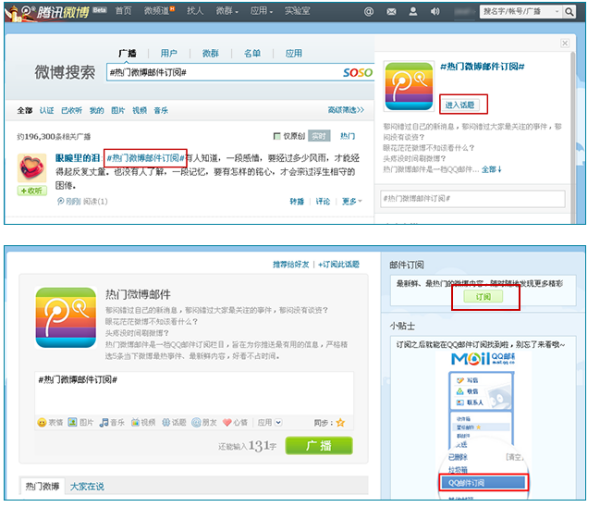Image resolution: width=600 pixels, height=507 pixels.
Task: Filter results by 全部
Action: (x=25, y=112)
